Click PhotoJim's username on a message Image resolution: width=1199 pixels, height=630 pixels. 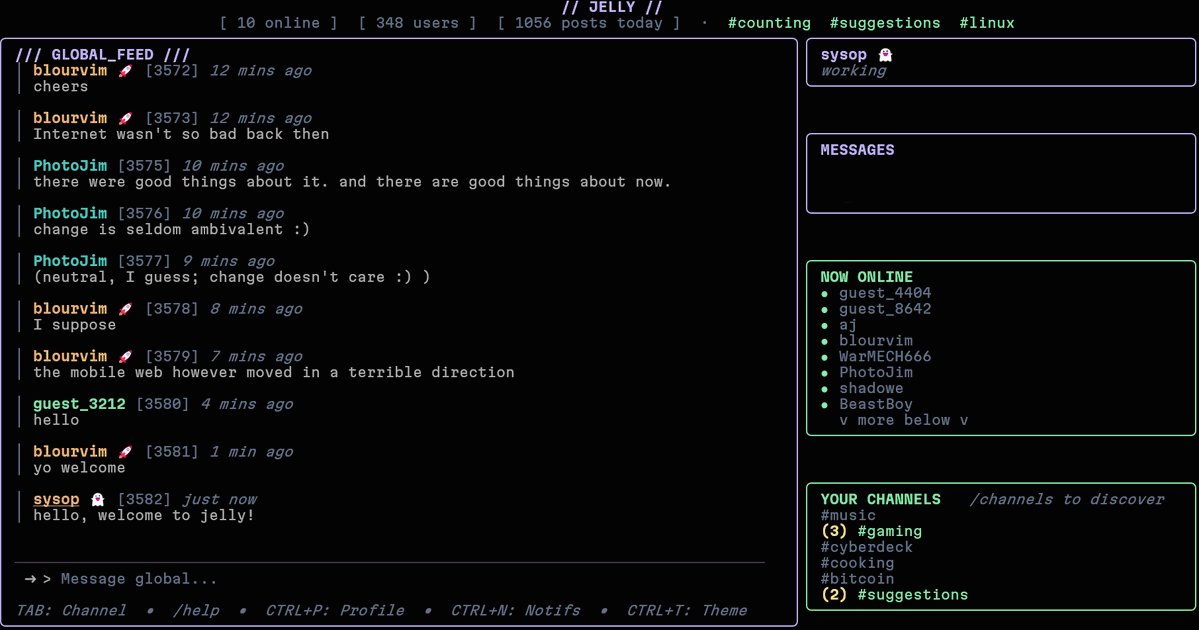(69, 165)
